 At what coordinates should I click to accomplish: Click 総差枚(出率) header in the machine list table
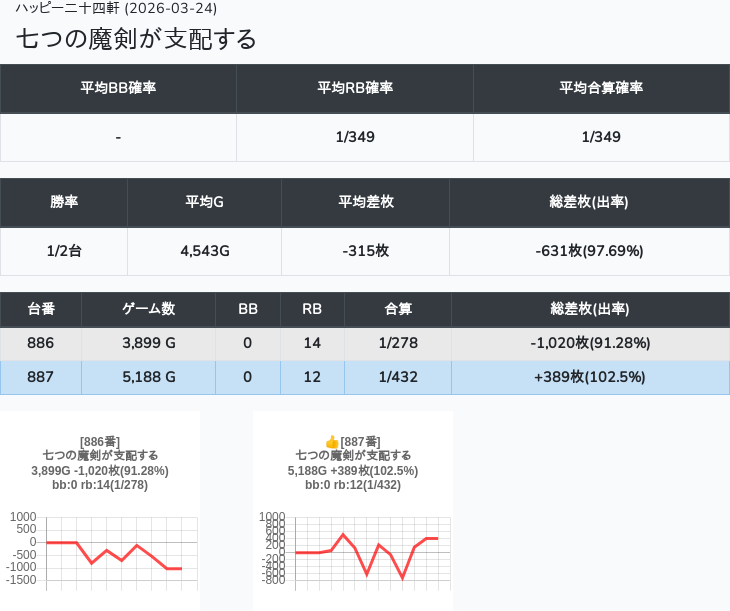[590, 309]
